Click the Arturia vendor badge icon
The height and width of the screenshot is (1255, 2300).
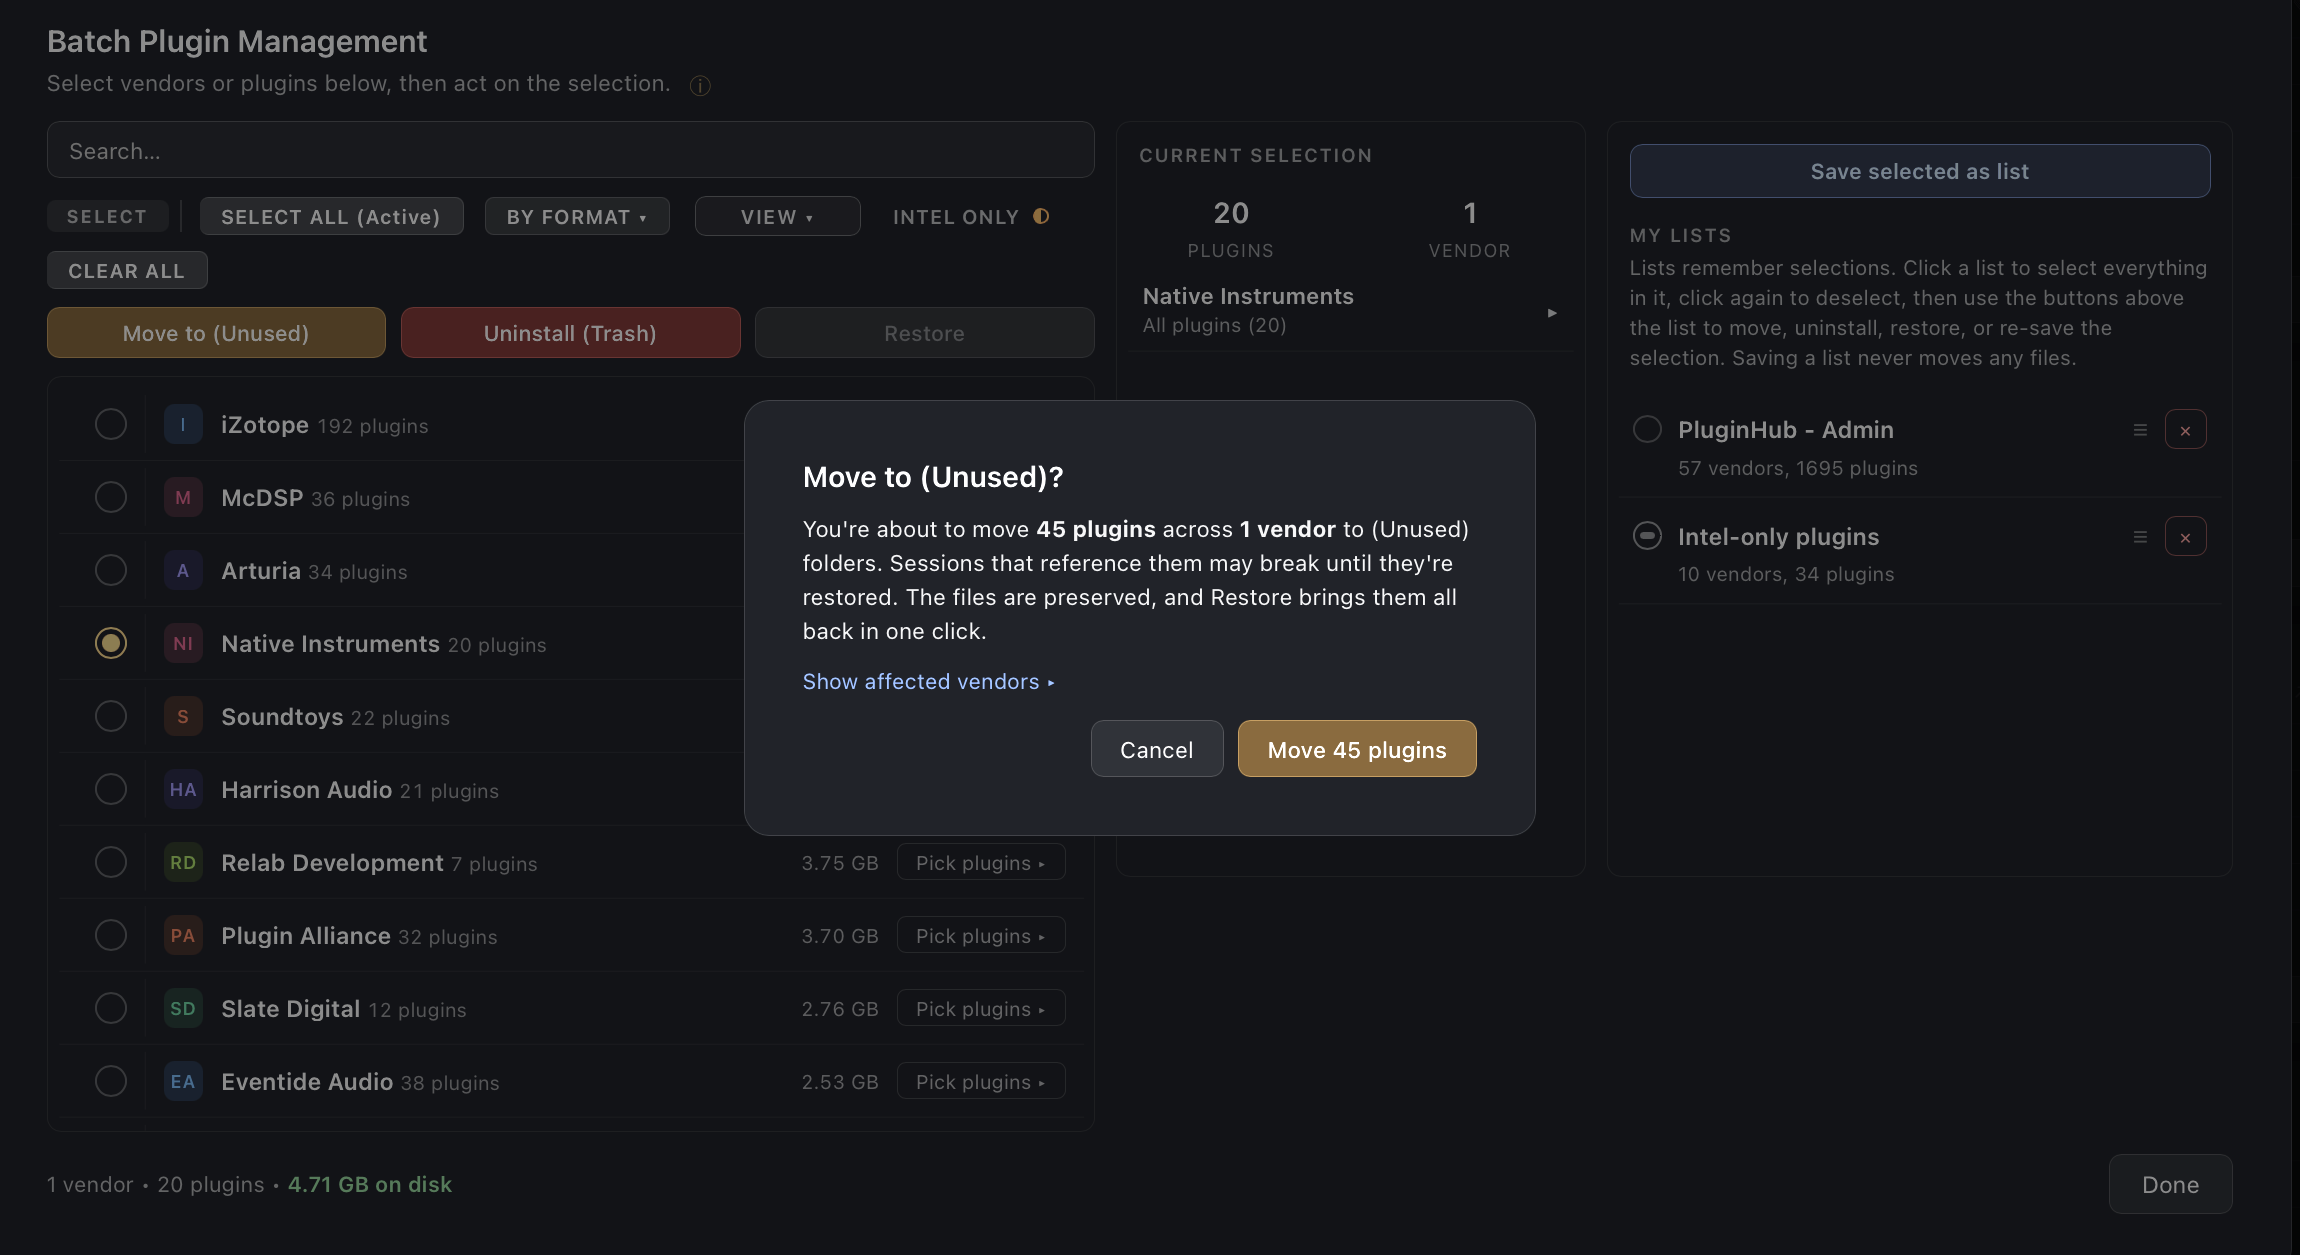[183, 571]
